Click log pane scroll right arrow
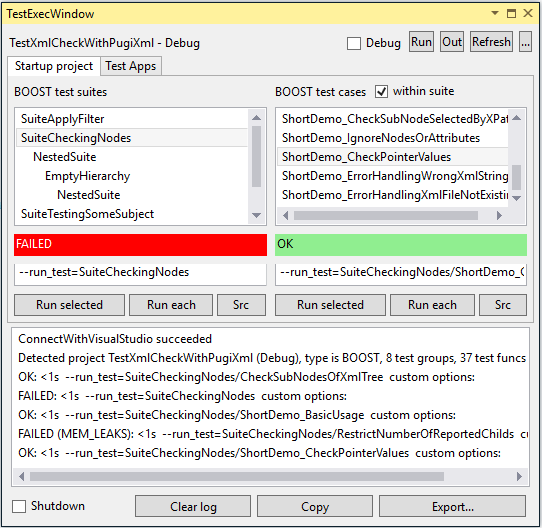The width and height of the screenshot is (542, 528). click(519, 476)
